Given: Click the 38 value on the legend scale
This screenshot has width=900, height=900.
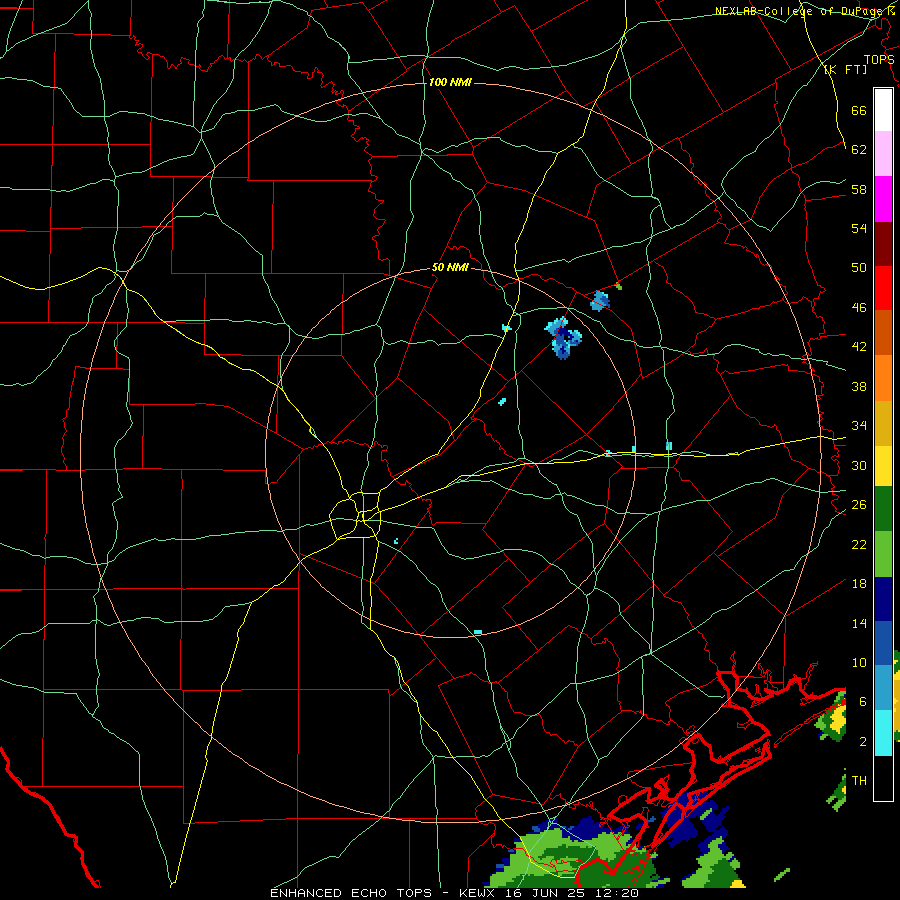Looking at the screenshot, I should click(859, 386).
